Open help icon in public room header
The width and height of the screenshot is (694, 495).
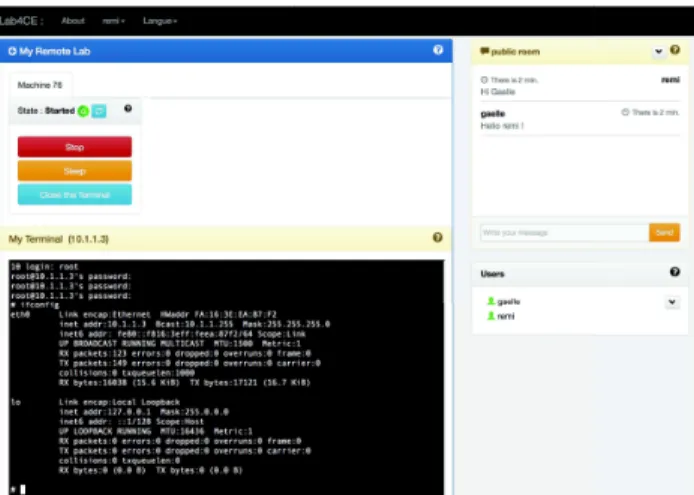coord(675,50)
